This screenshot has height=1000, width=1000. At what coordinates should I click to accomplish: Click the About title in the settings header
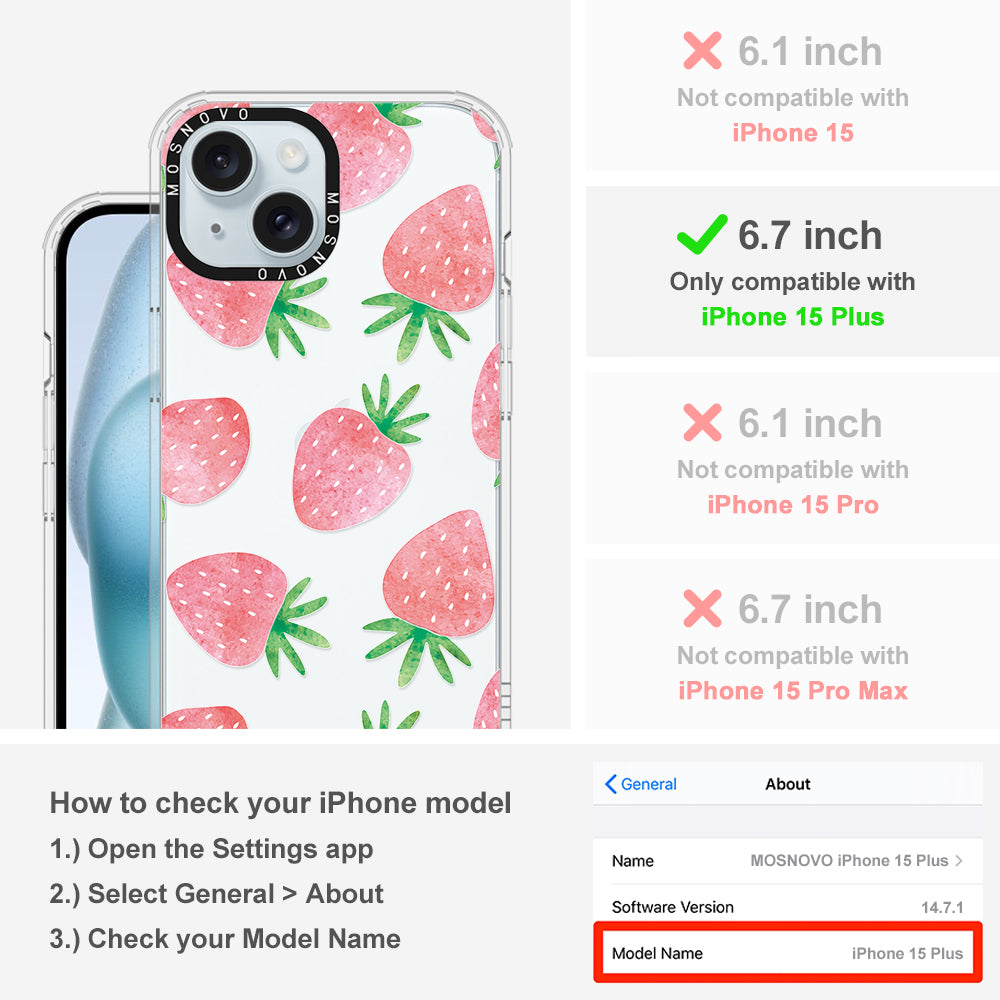pyautogui.click(x=788, y=784)
